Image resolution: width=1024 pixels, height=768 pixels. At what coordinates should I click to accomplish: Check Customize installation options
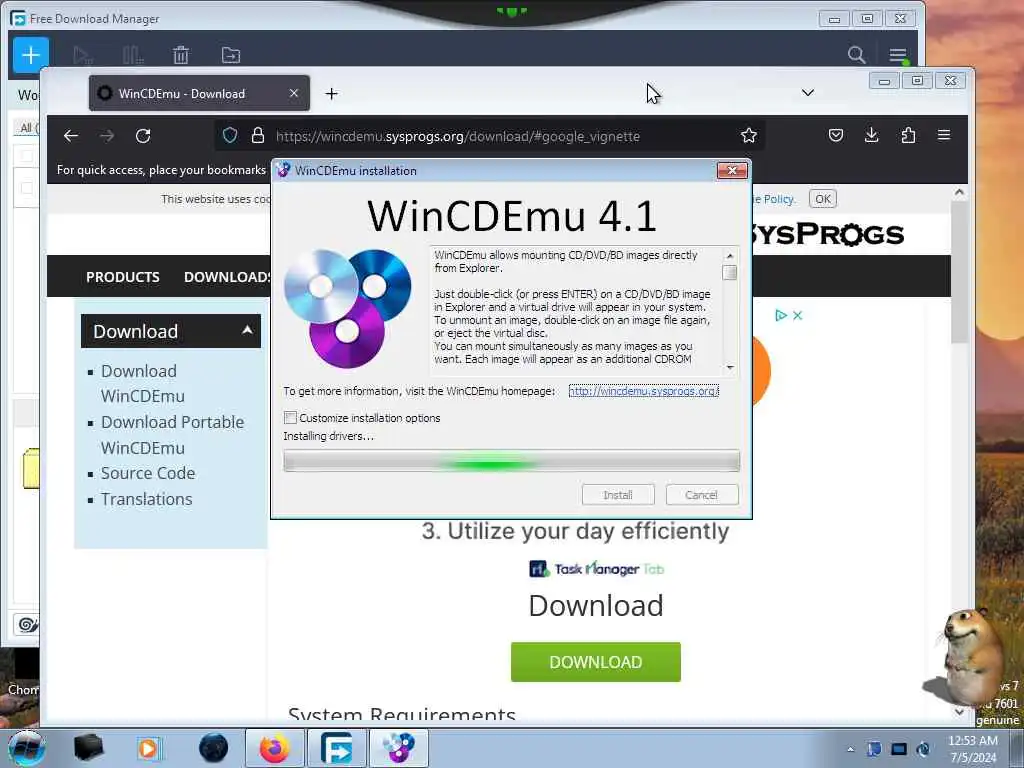pyautogui.click(x=291, y=418)
